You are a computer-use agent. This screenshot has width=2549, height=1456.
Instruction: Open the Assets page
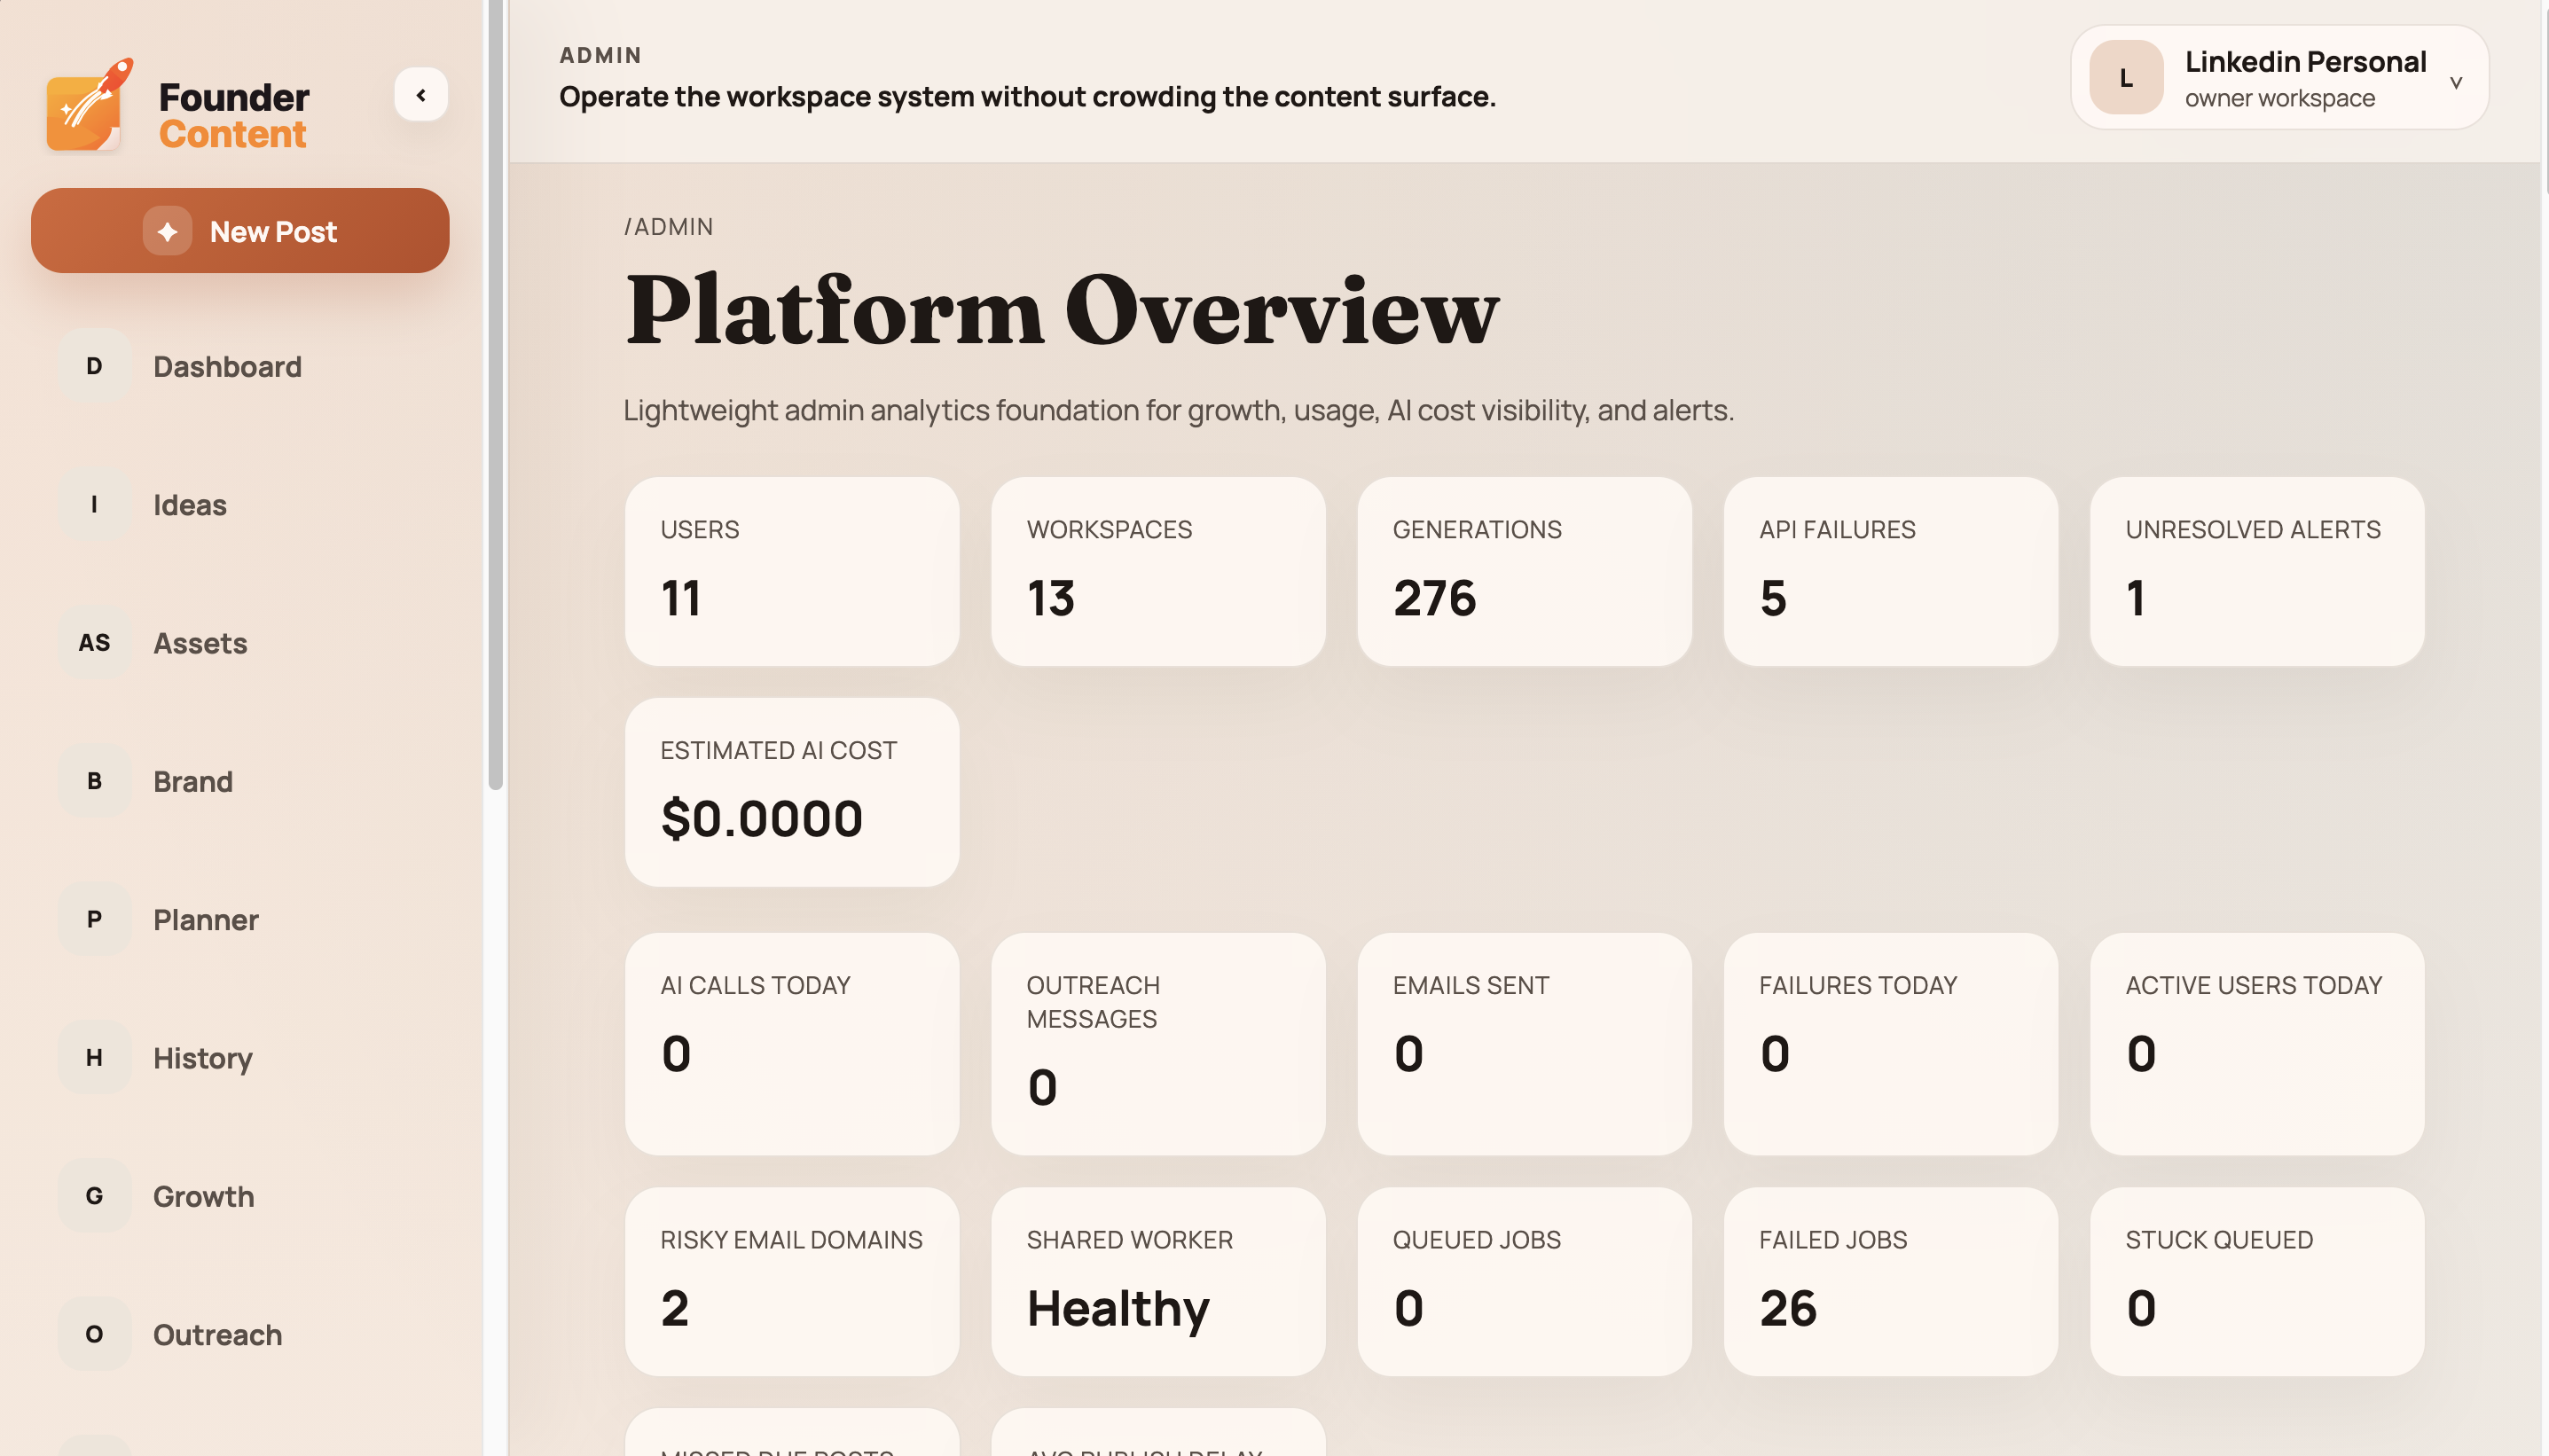[240, 642]
